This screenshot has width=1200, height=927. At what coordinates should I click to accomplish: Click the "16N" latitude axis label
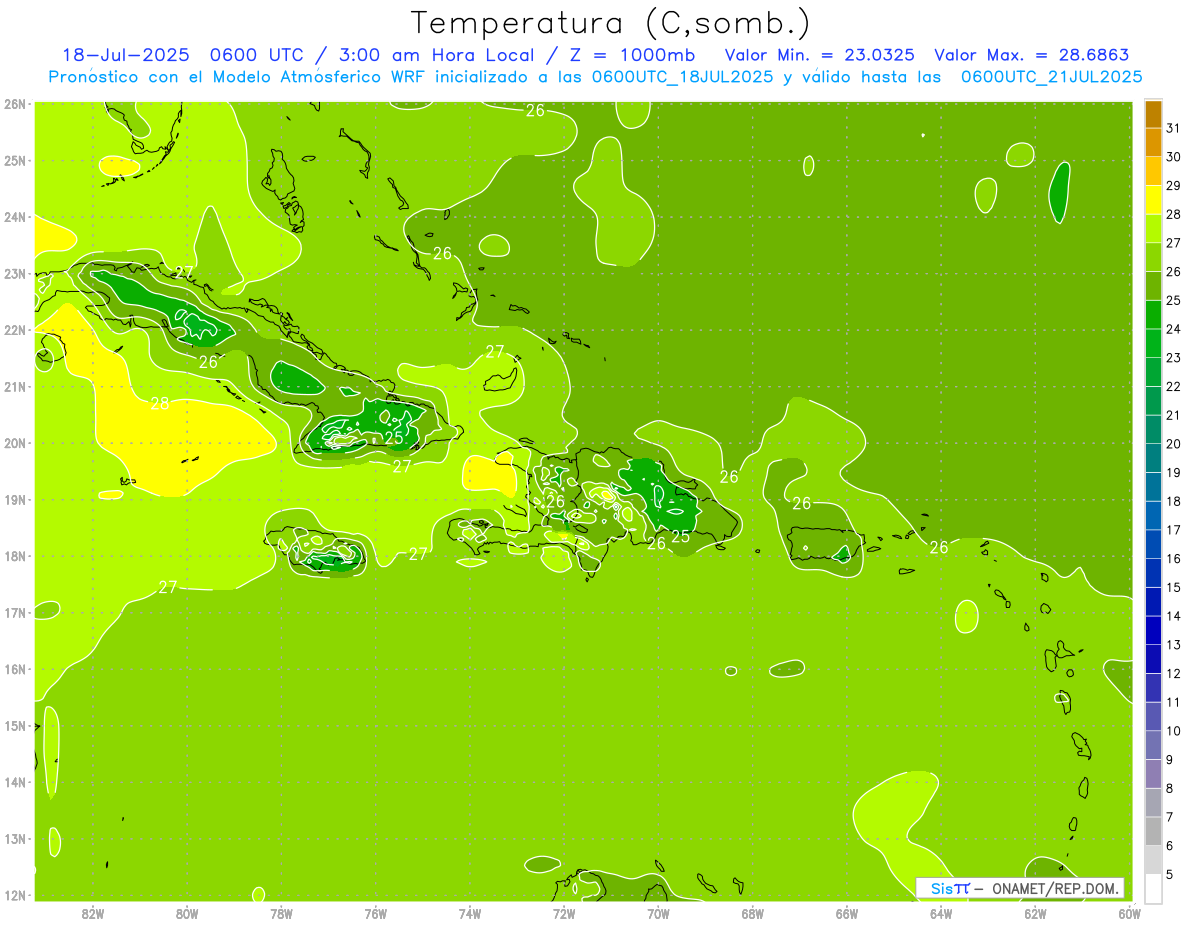[x=14, y=669]
